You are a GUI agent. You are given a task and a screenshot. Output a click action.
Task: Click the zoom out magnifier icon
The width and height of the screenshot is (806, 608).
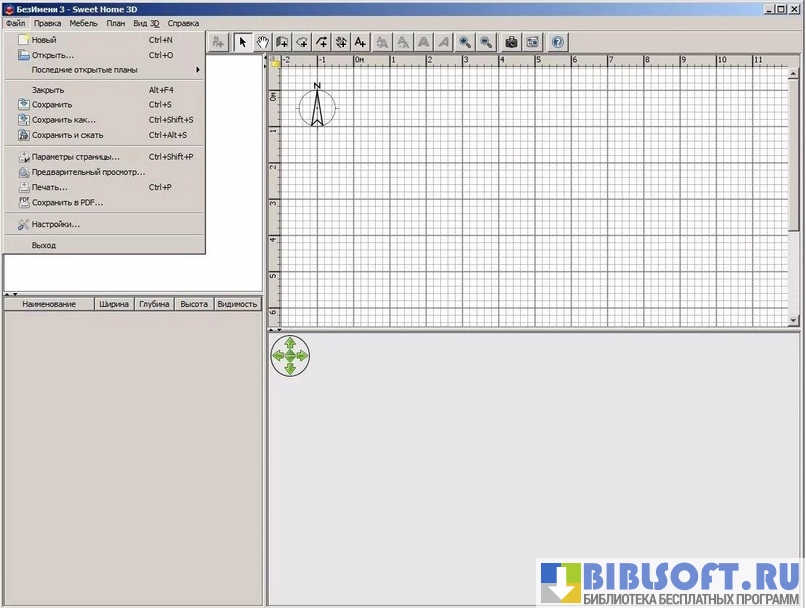(x=485, y=42)
